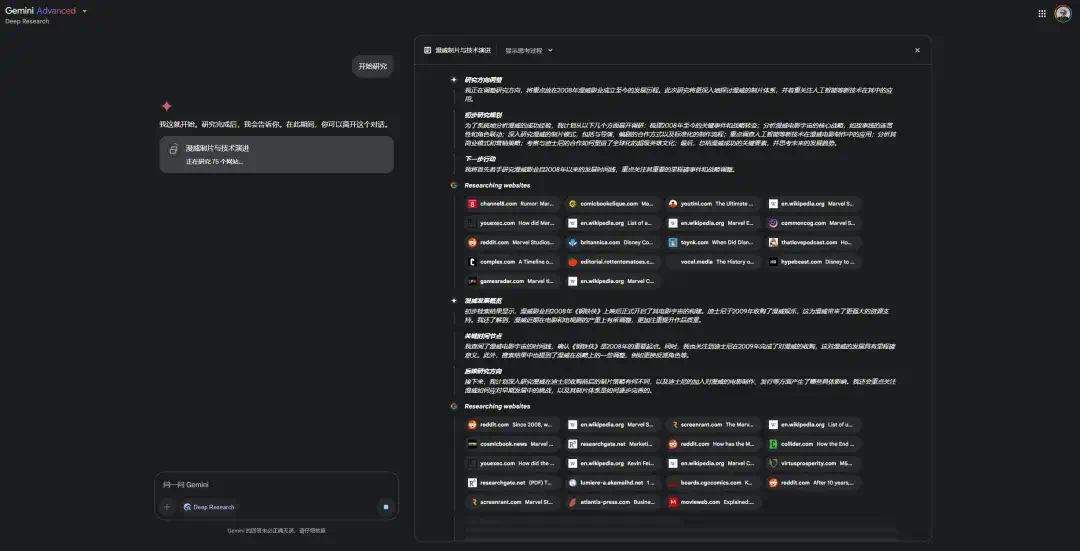
Task: Click the 下一步行动 section heading
Action: pos(480,159)
